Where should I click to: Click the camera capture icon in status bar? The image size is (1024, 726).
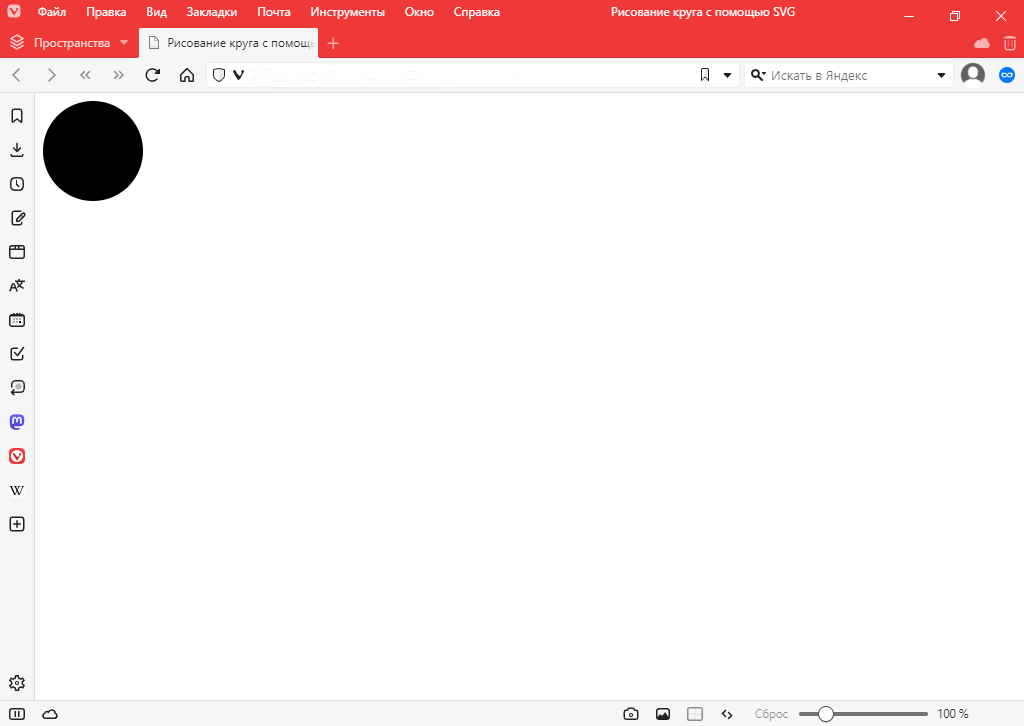(x=631, y=714)
